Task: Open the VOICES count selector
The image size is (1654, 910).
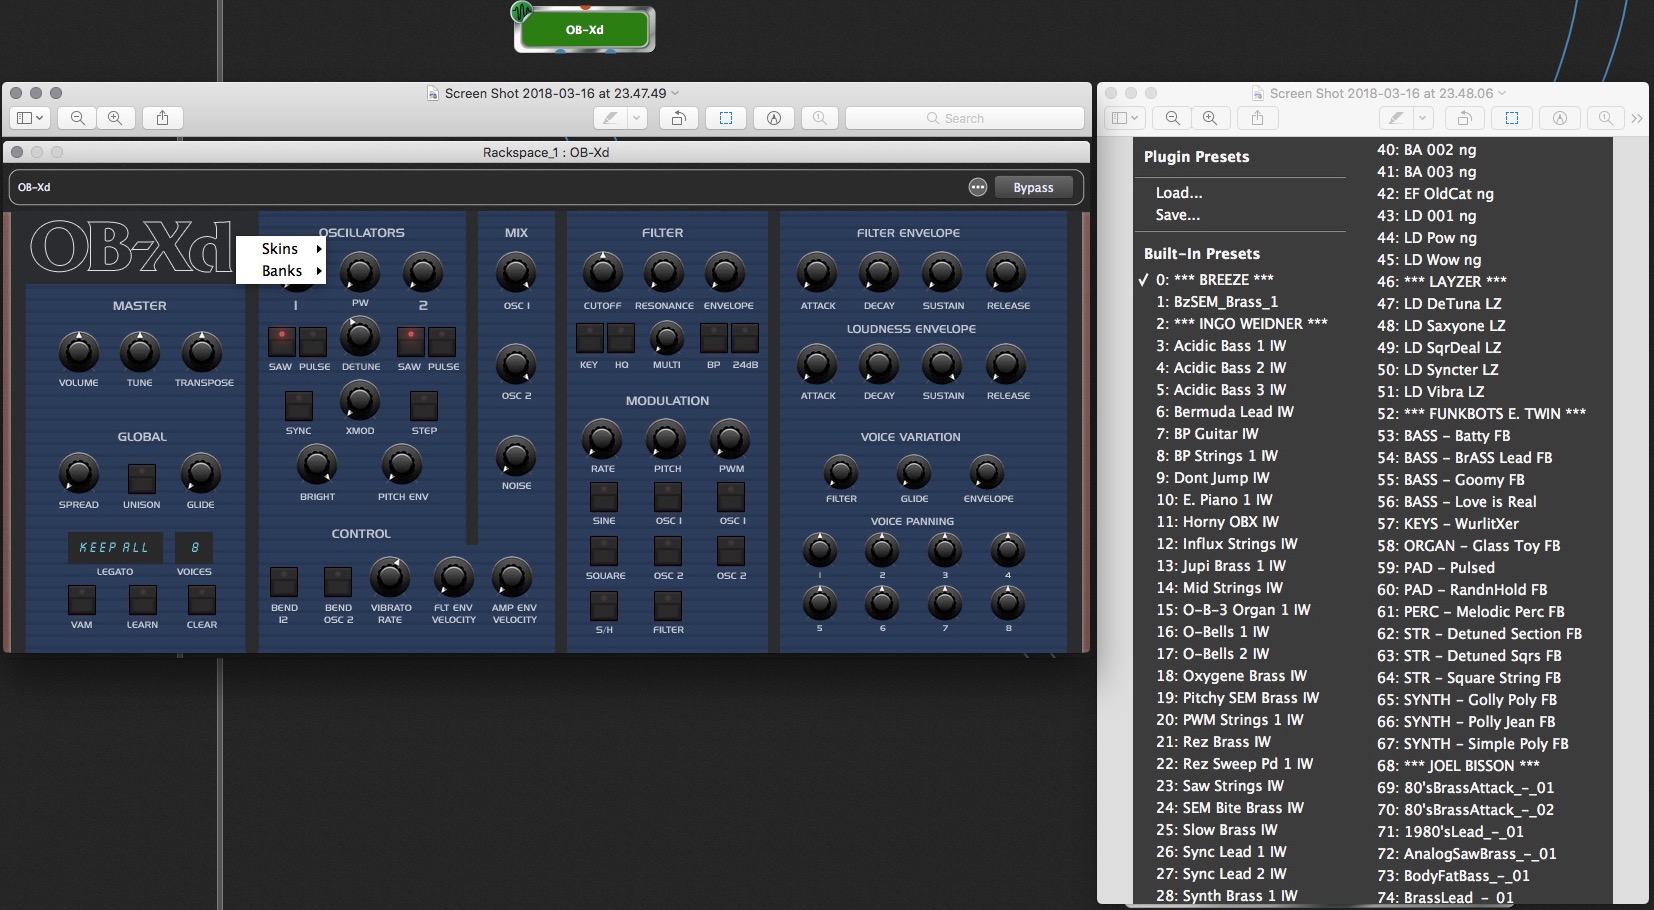Action: click(x=194, y=547)
